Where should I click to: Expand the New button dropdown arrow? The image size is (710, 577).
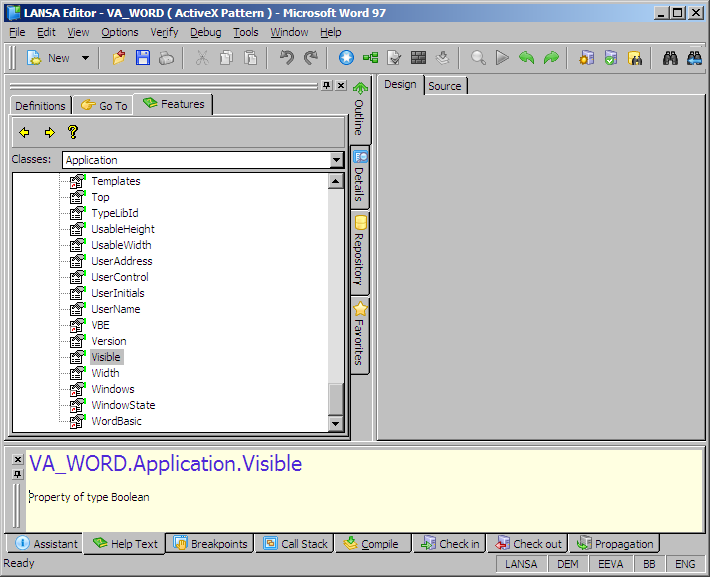click(x=85, y=58)
